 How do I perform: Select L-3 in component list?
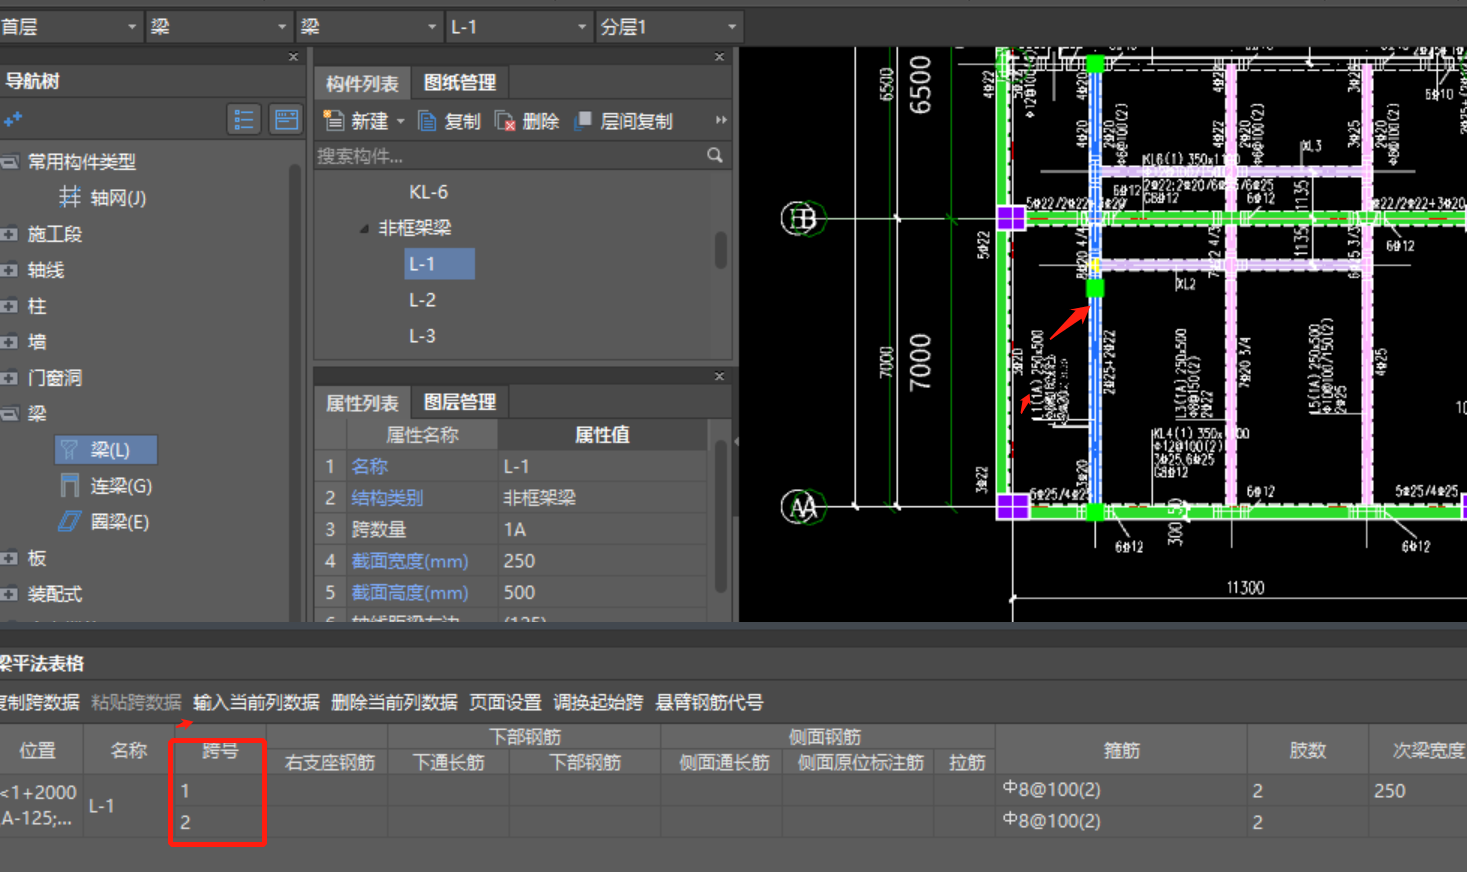click(422, 336)
